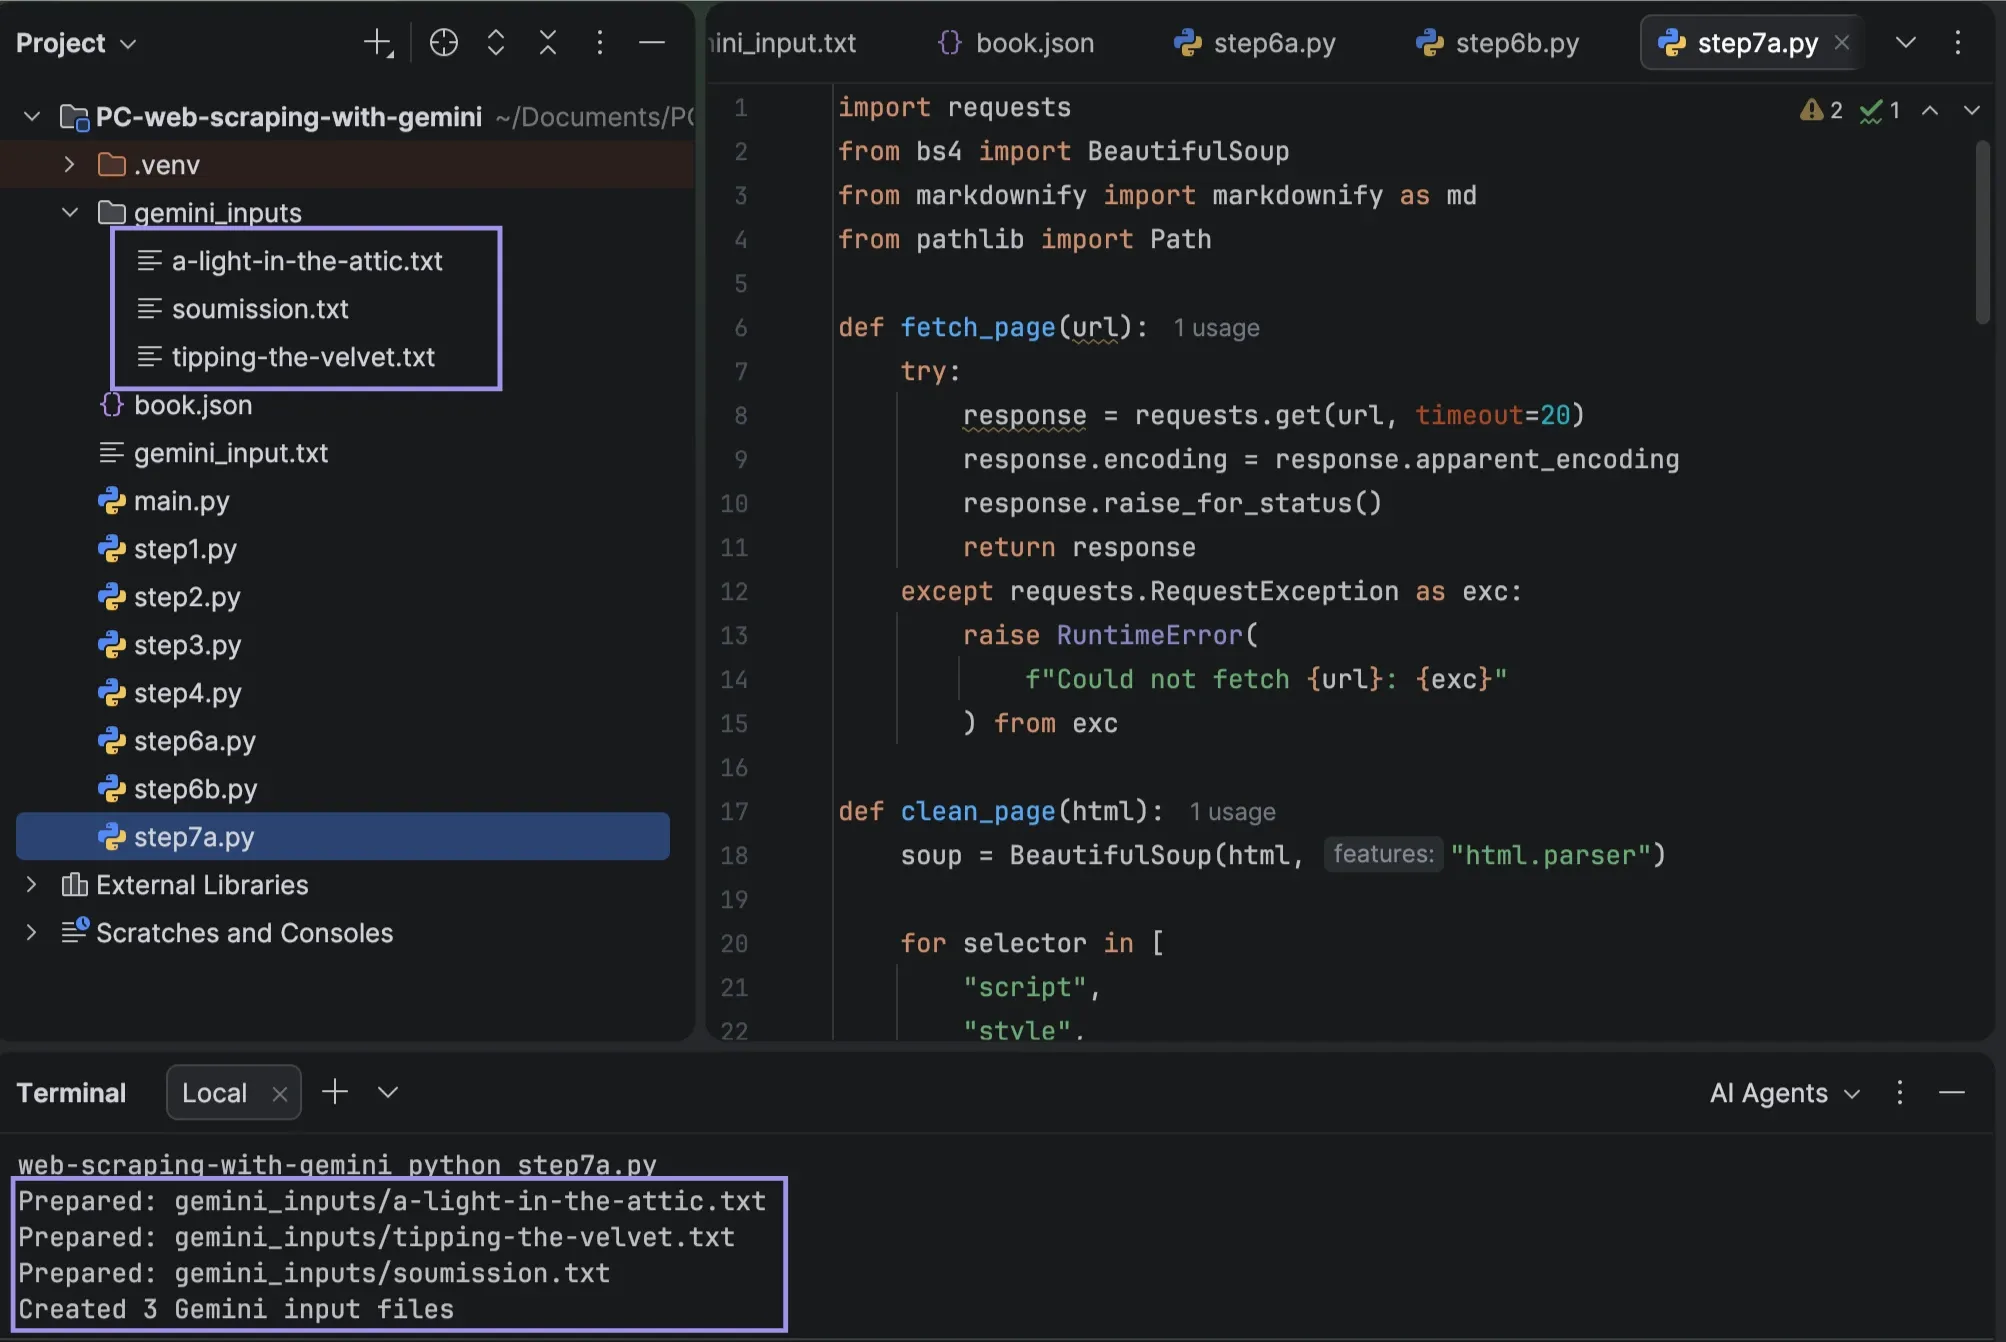Hide the Project panel with minimize dash
Screen dimensions: 2006x1342
point(652,43)
